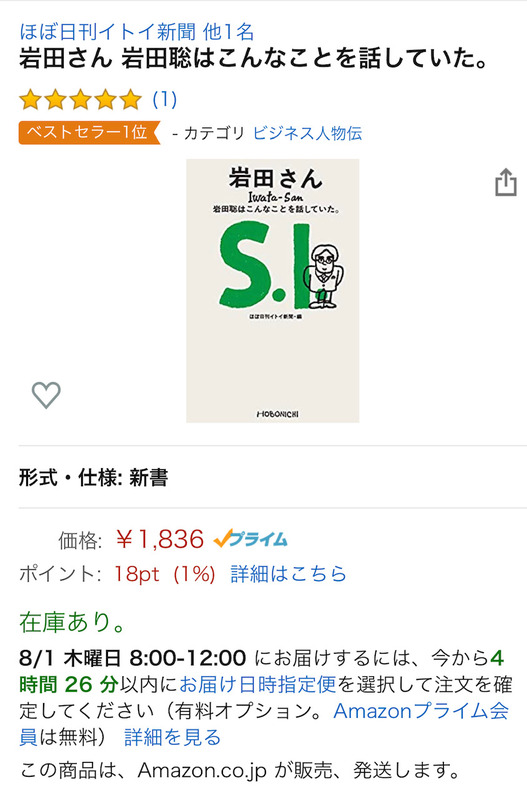Click the プライム badge logo
The image size is (527, 800).
pos(250,539)
